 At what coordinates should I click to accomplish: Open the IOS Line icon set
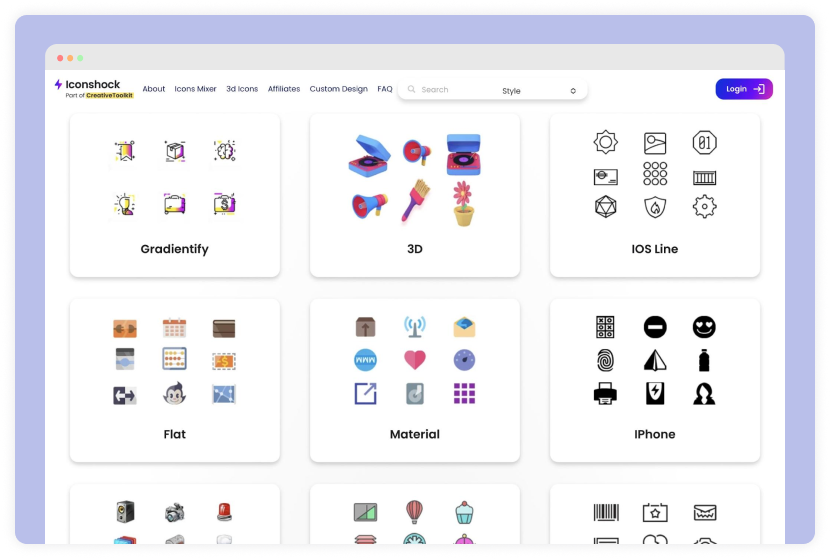[655, 195]
